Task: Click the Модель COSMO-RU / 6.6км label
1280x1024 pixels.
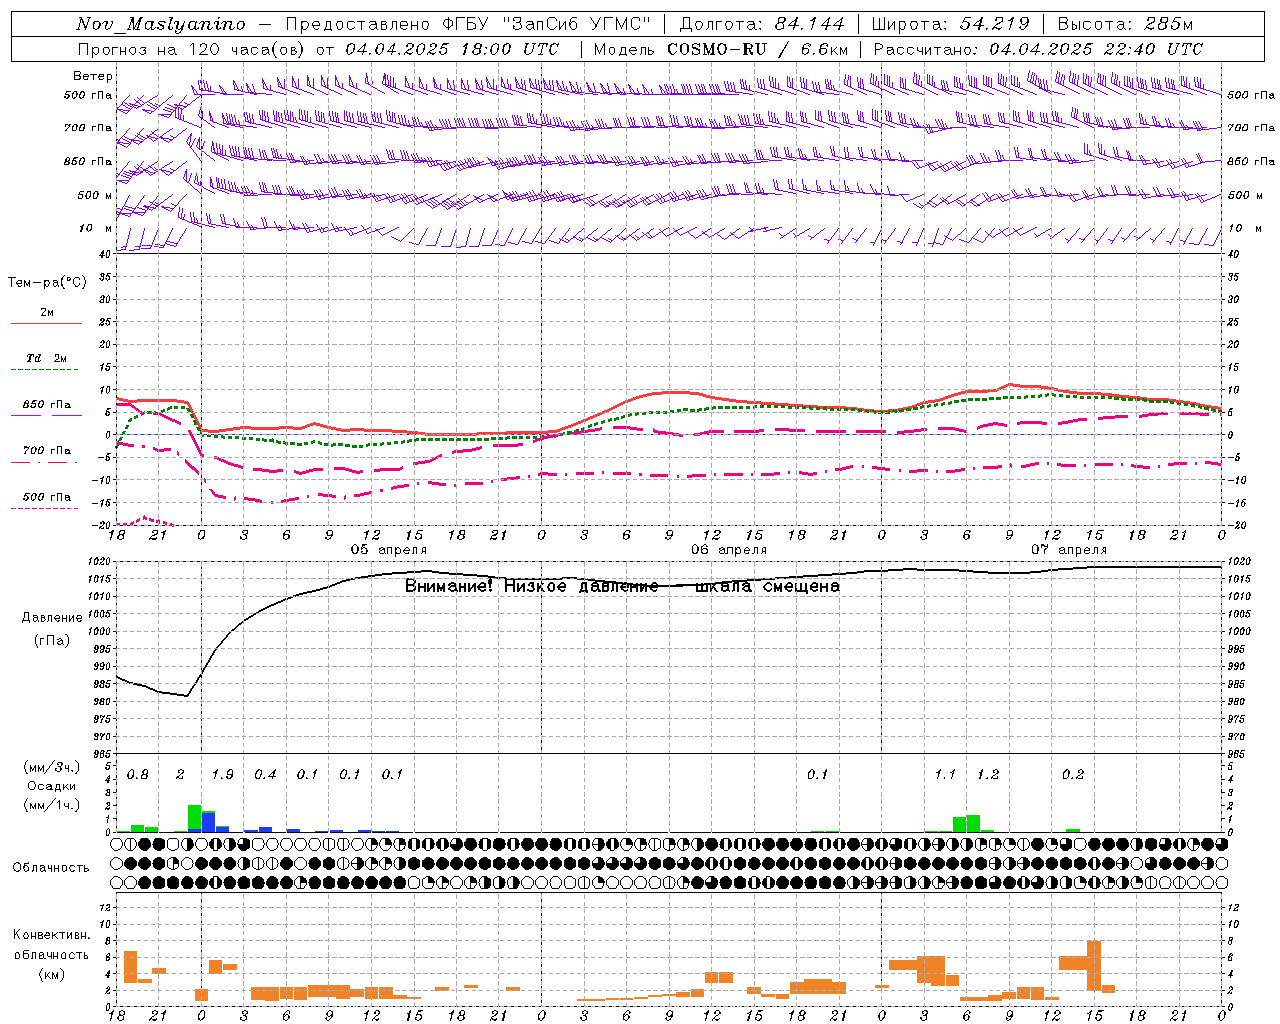Action: tap(721, 49)
